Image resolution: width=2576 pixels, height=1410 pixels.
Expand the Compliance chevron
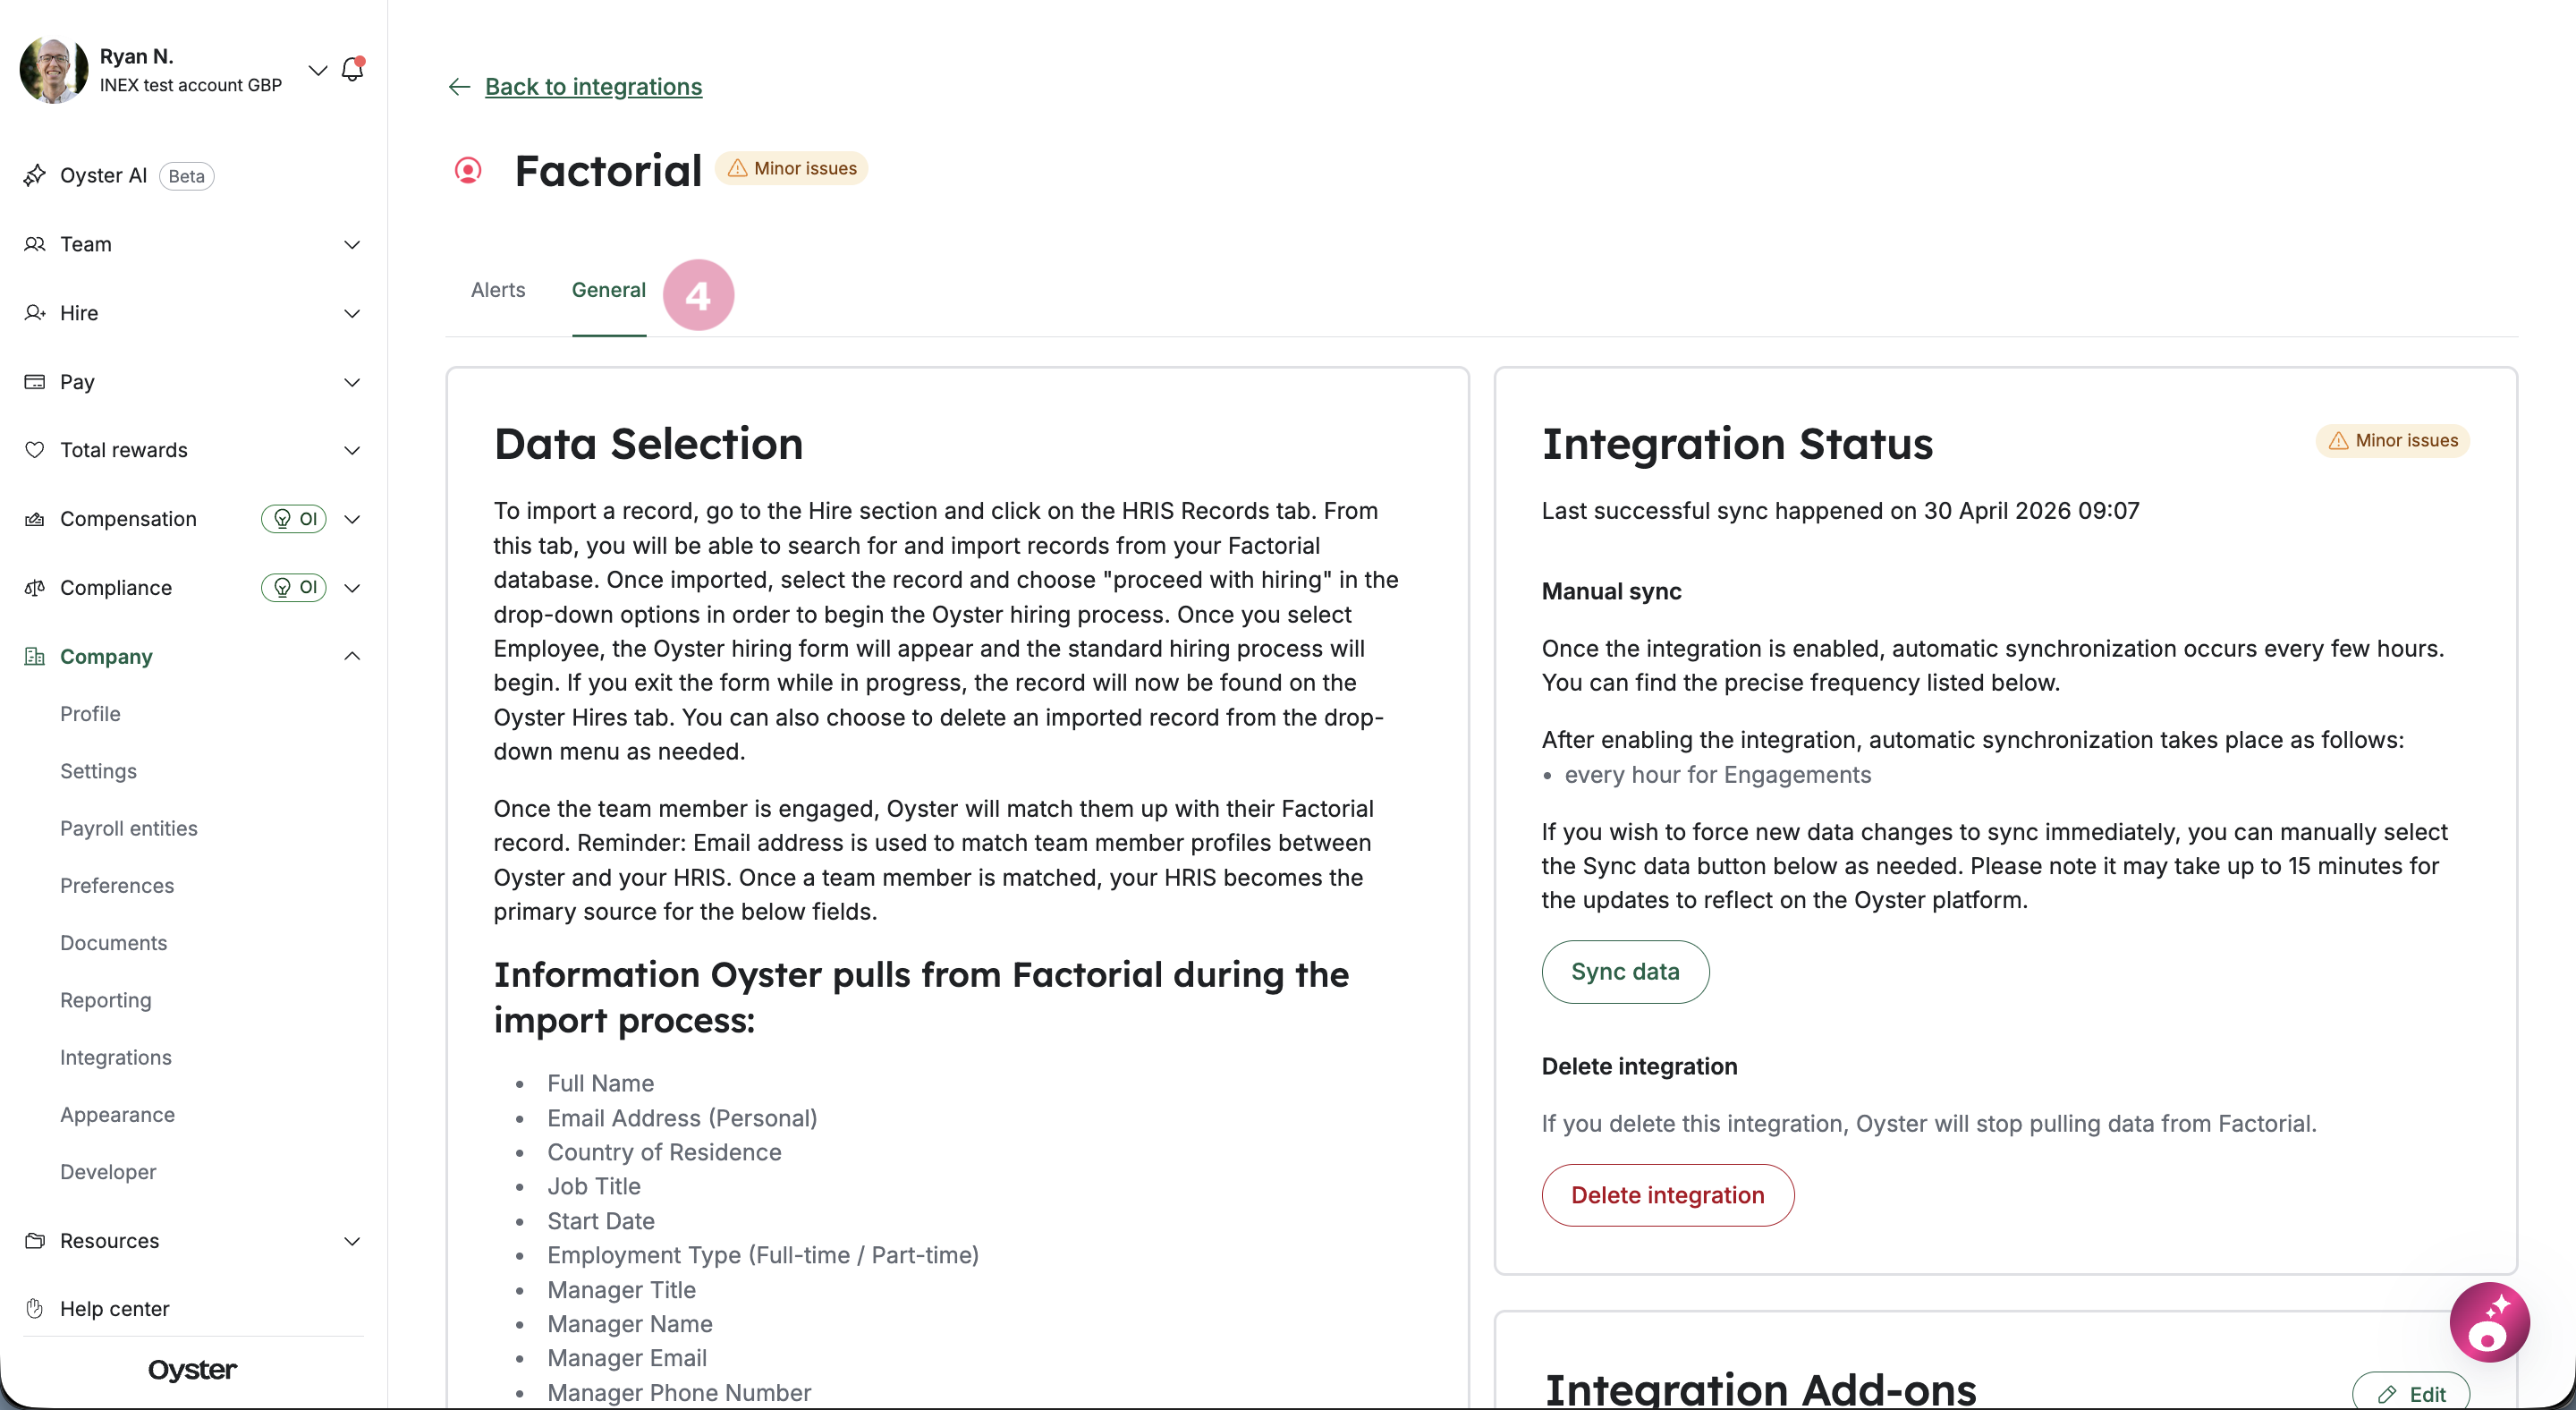coord(352,588)
